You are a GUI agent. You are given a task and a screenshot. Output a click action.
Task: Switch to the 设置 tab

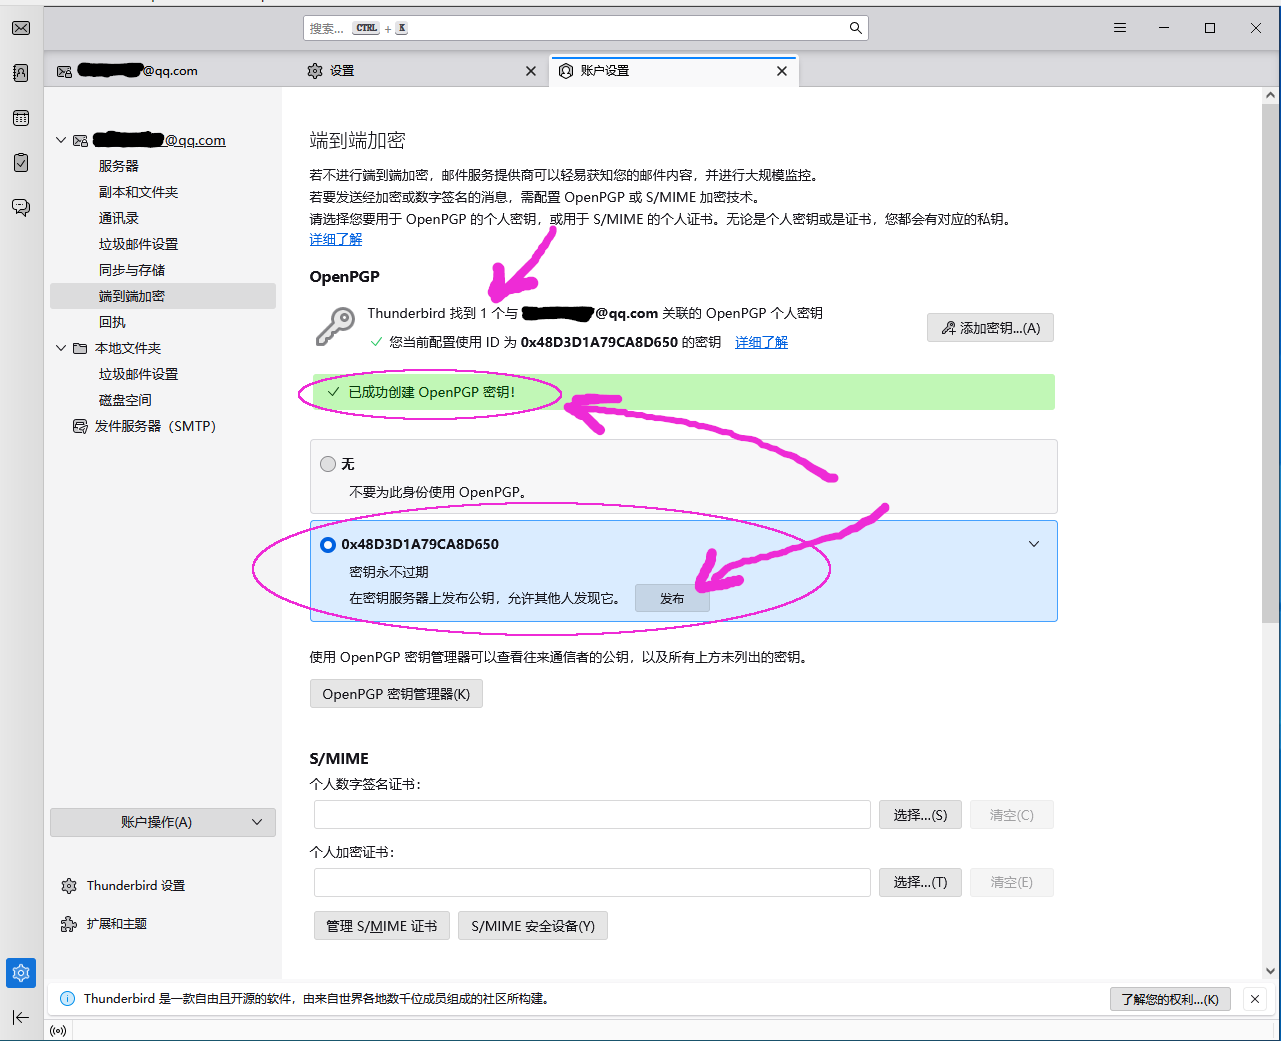coord(342,71)
